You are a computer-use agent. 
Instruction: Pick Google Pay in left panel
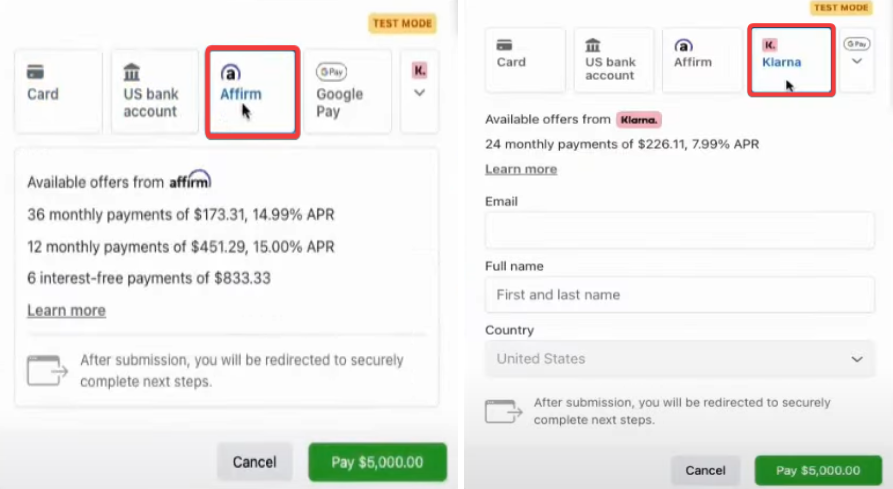pyautogui.click(x=345, y=91)
